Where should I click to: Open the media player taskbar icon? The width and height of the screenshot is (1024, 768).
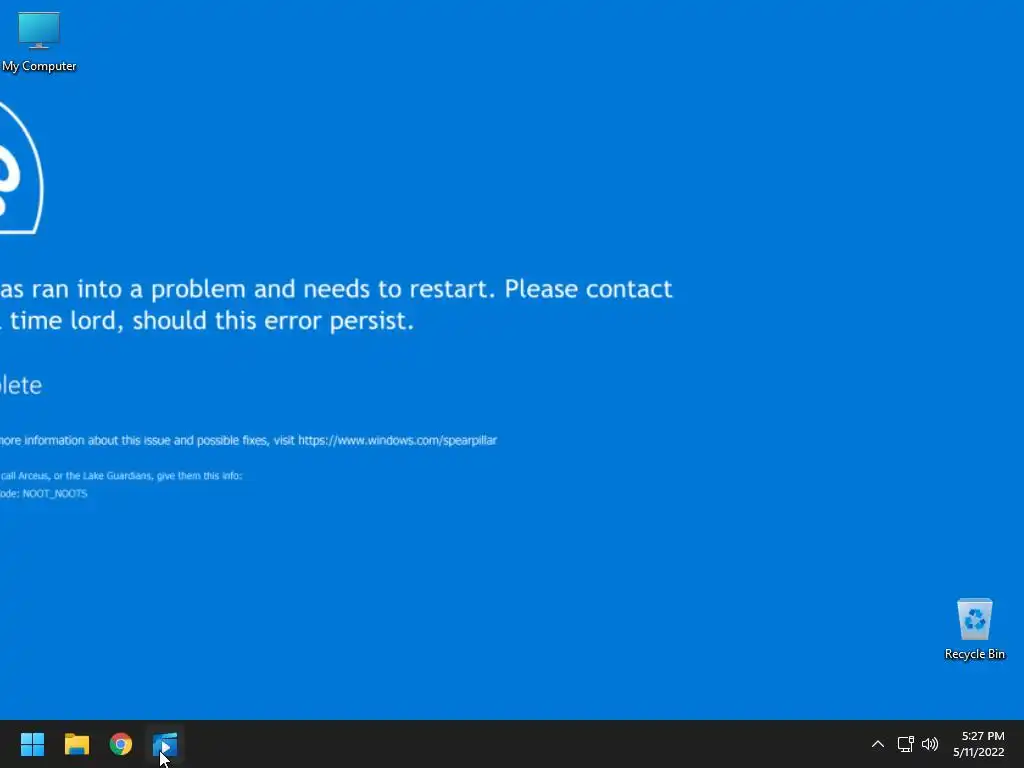coord(165,744)
